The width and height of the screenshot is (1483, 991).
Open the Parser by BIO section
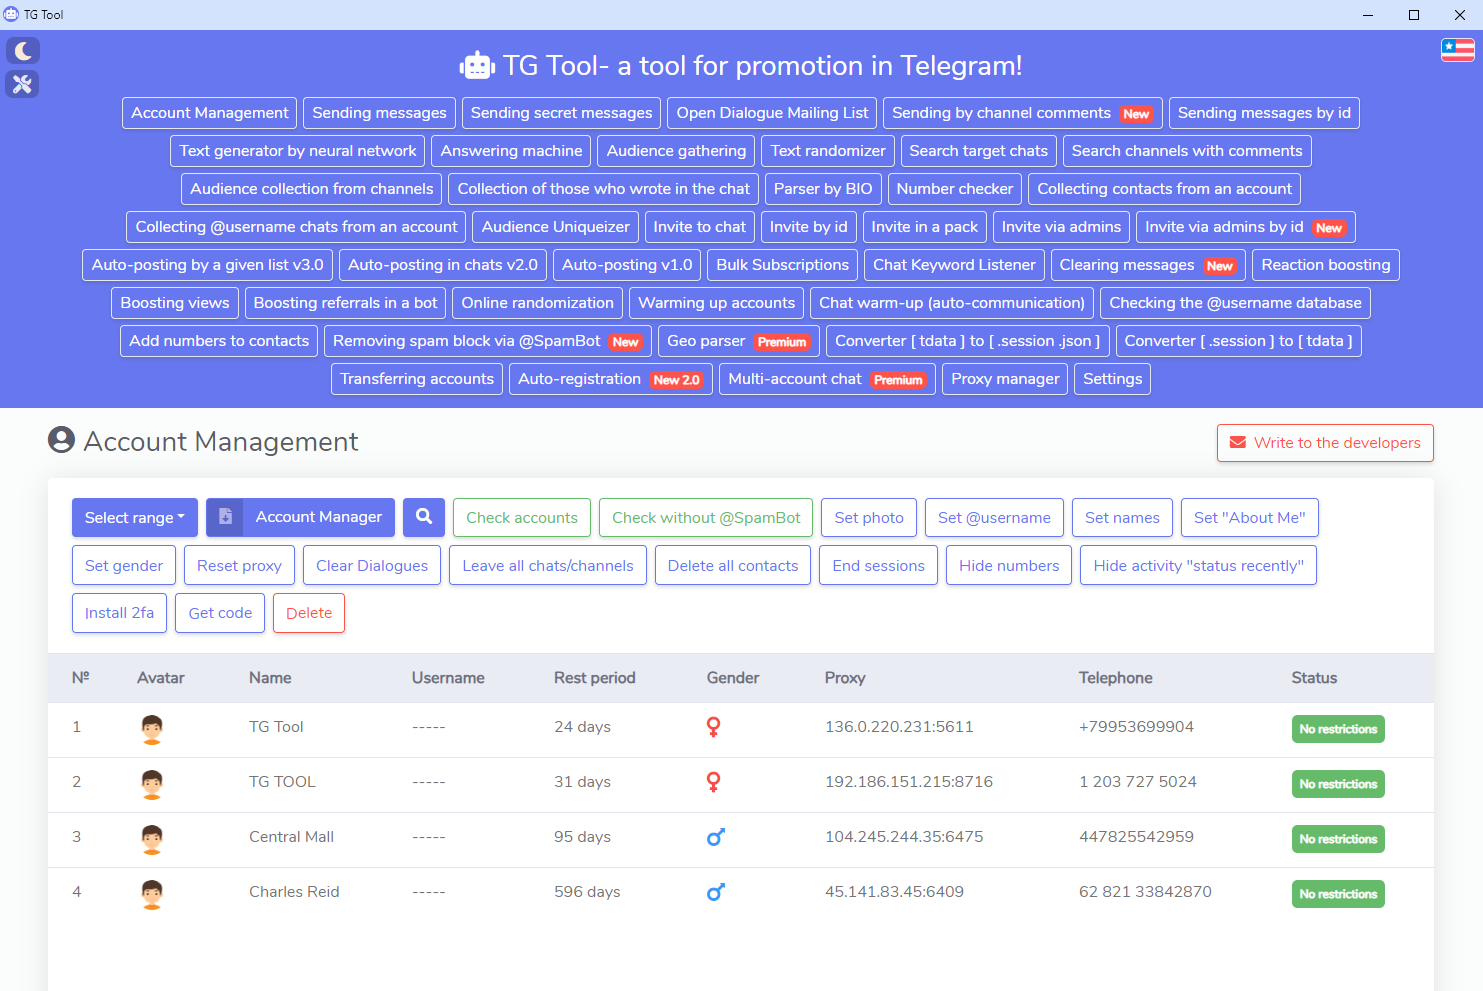click(x=823, y=189)
